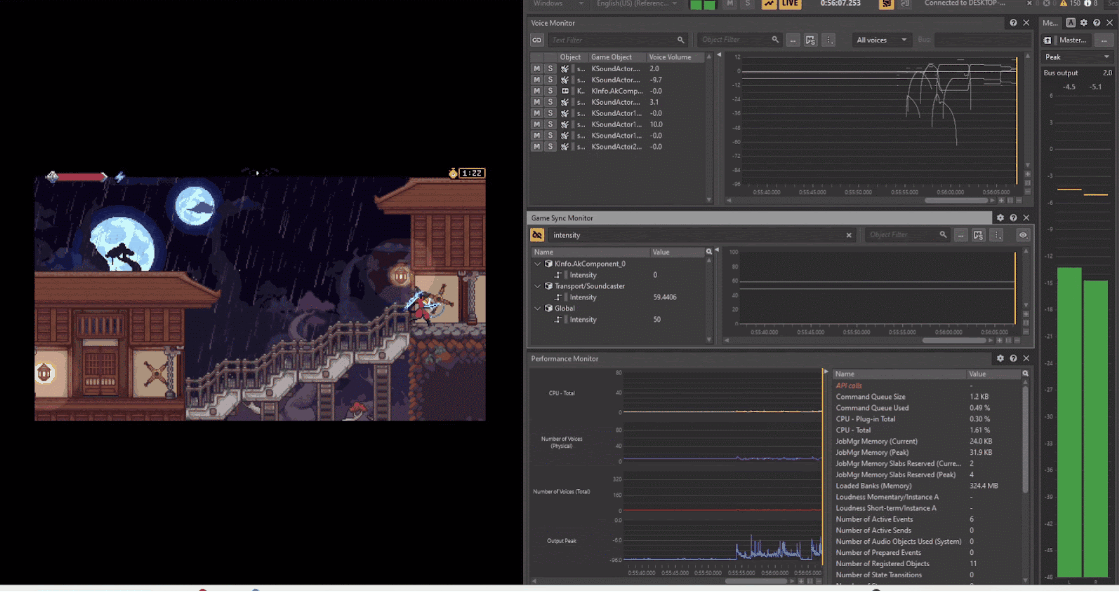Collapse Game Sync list with the left arrow
Screen dimensions: 1119x592
click(718, 251)
